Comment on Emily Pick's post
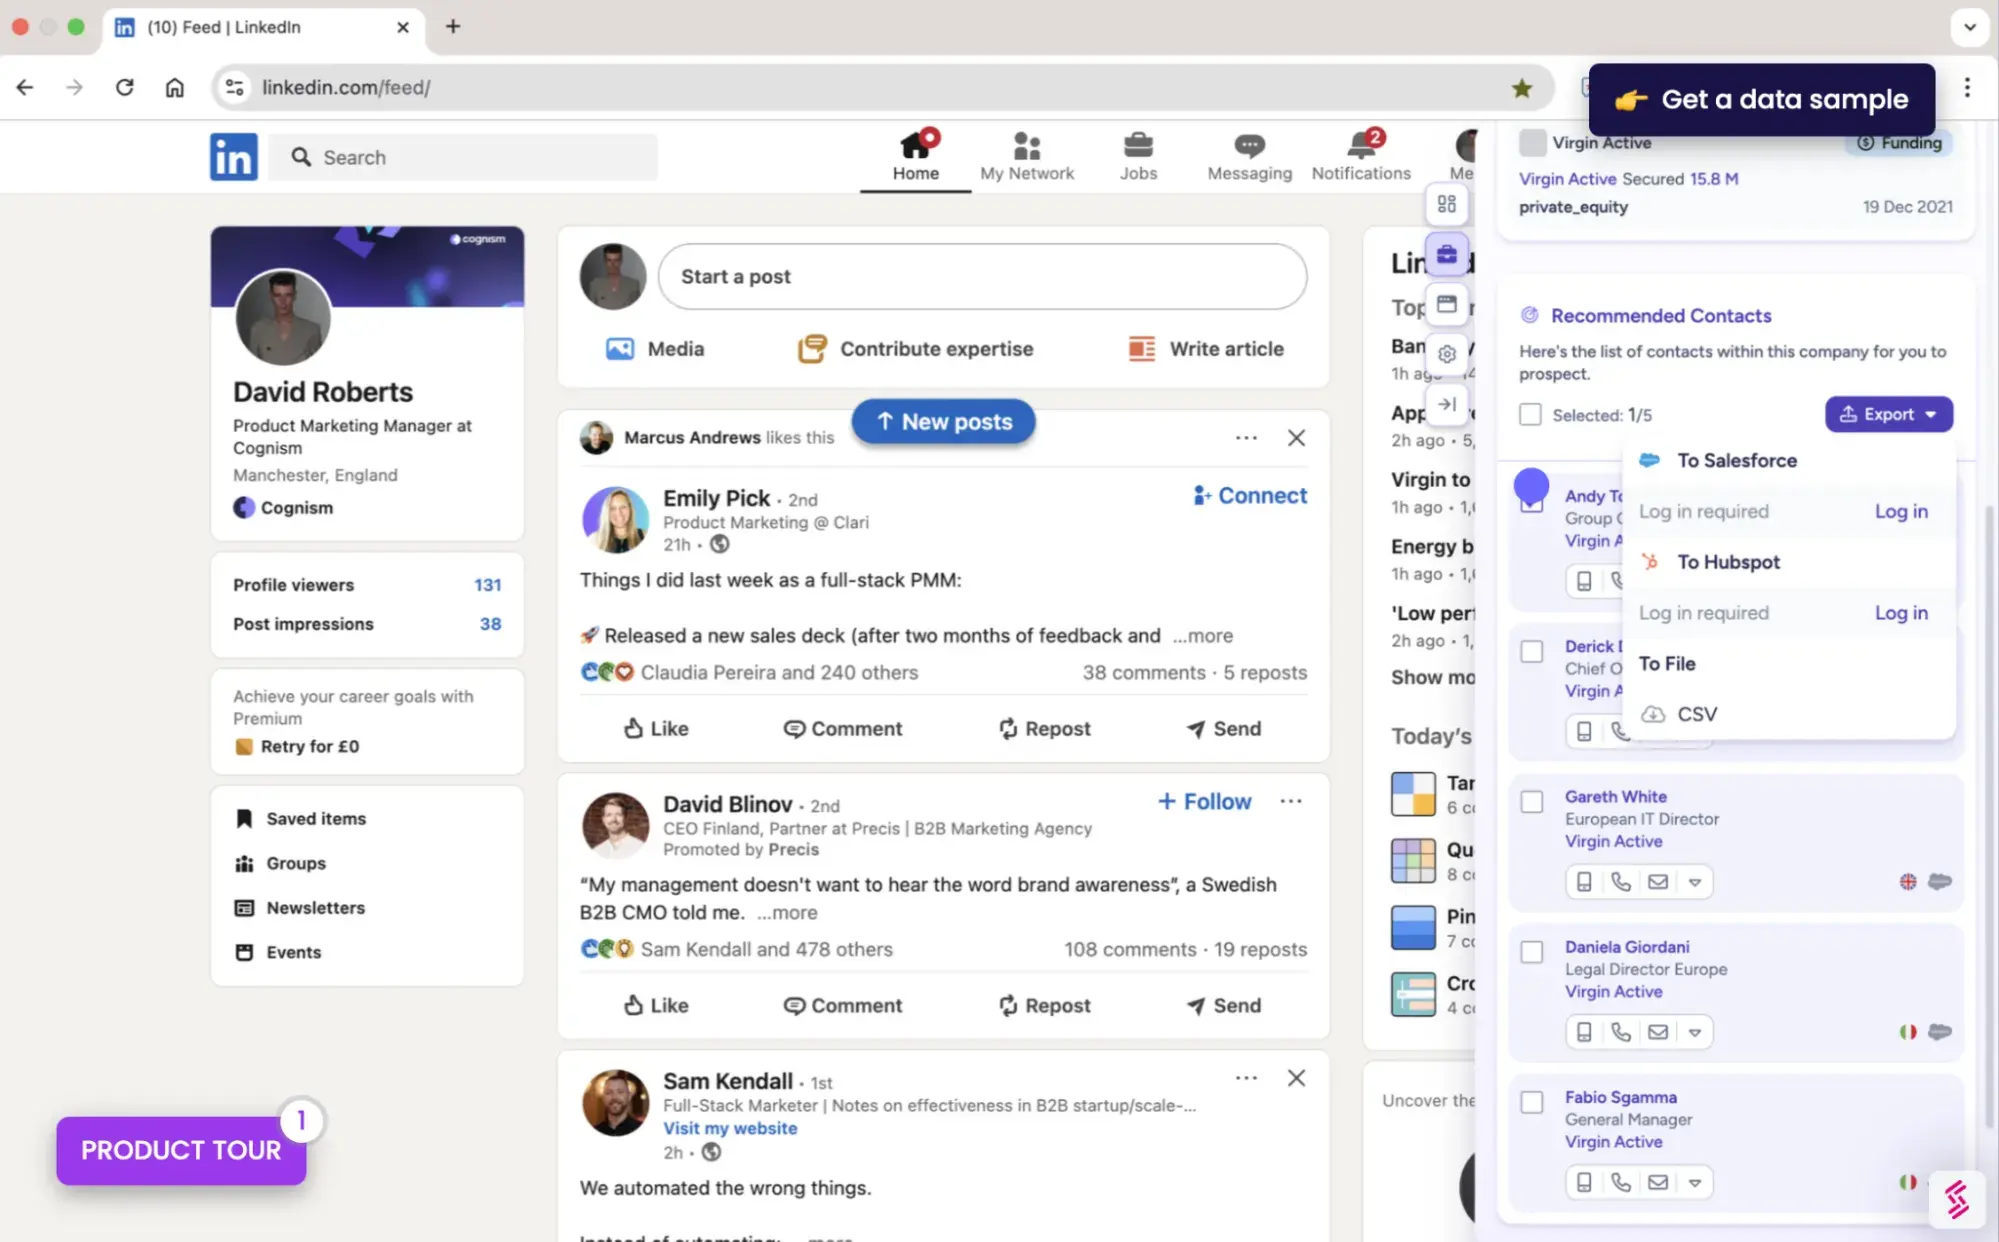 click(x=842, y=728)
